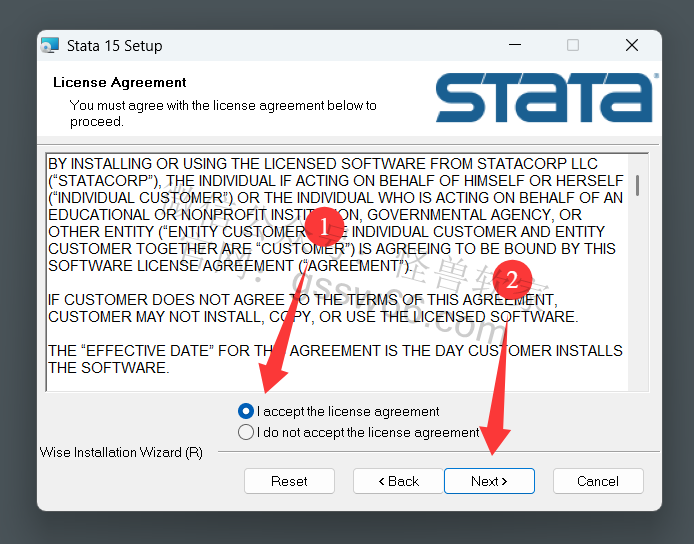This screenshot has width=694, height=544.
Task: Click line 'BY INSTALLING OR USING THE LICENSED SOFTWARE'
Action: (x=323, y=163)
